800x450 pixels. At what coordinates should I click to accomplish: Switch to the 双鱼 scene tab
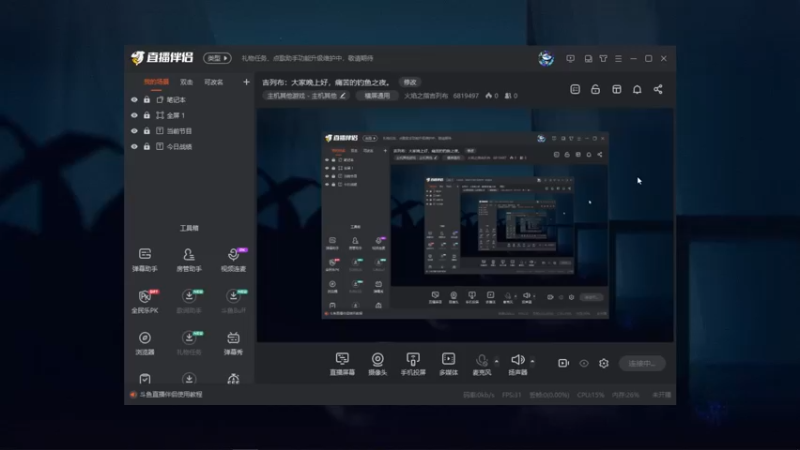pyautogui.click(x=186, y=82)
